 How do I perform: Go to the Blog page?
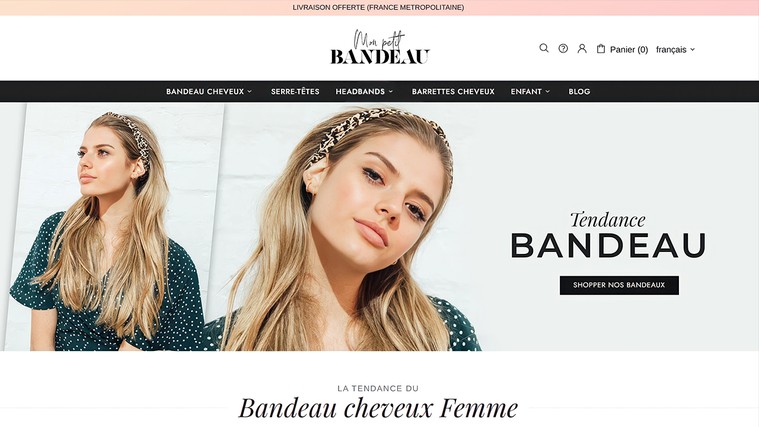tap(579, 92)
